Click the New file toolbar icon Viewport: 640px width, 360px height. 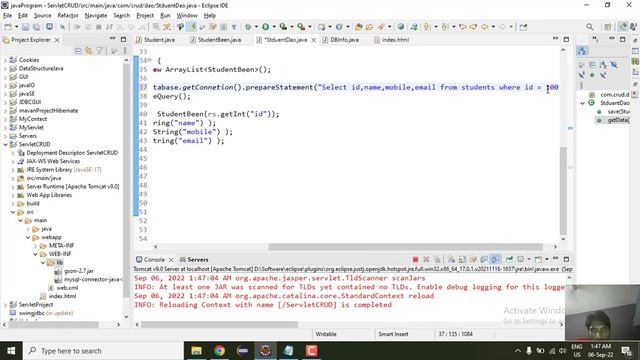coord(8,27)
